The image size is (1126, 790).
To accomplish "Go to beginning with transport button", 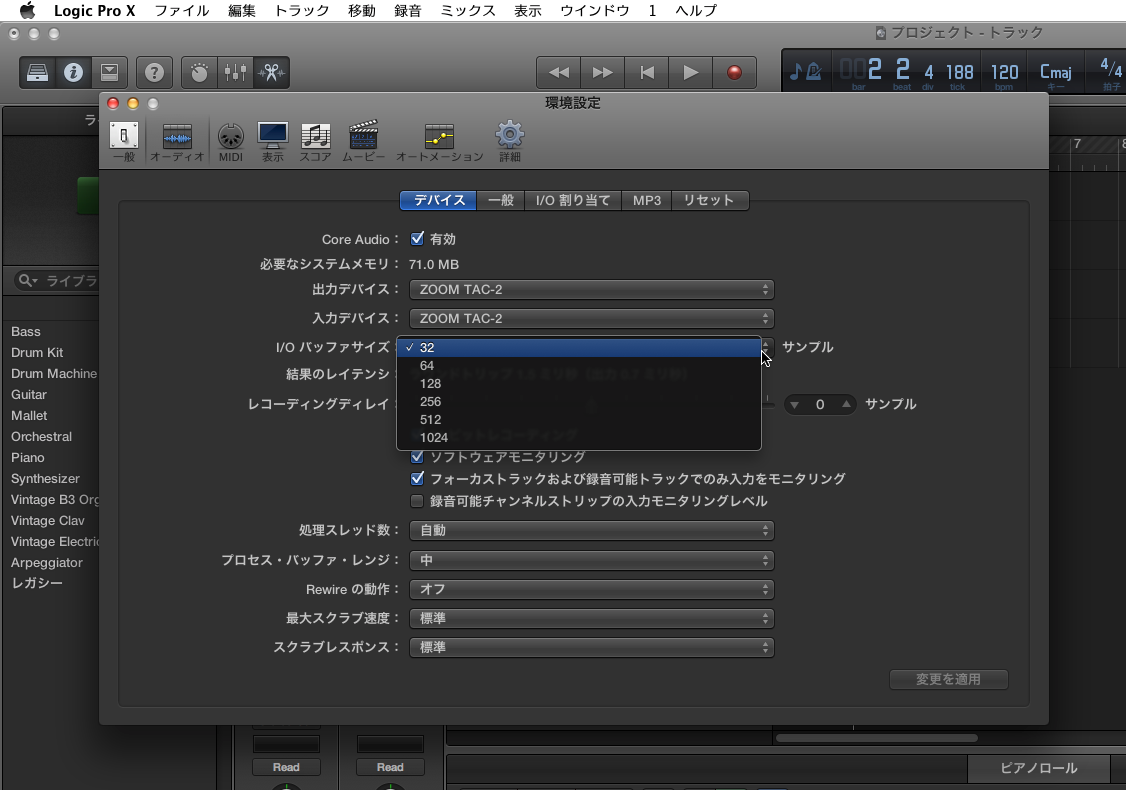I will [646, 73].
